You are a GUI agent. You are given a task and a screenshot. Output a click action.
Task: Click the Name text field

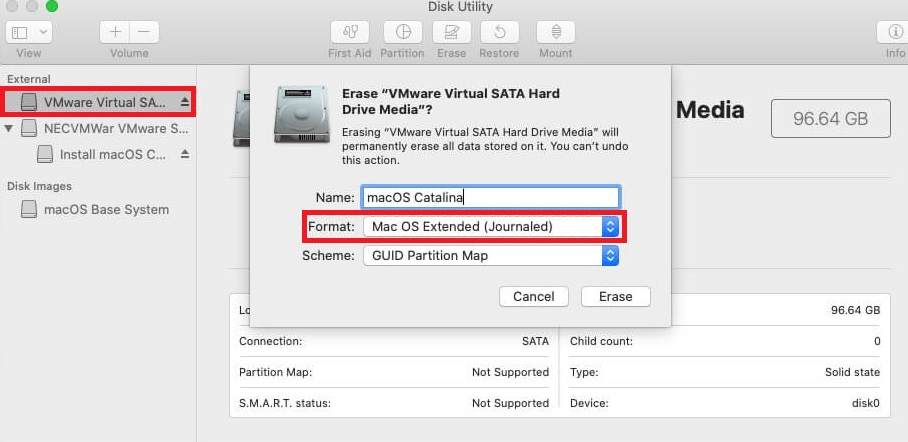point(491,198)
